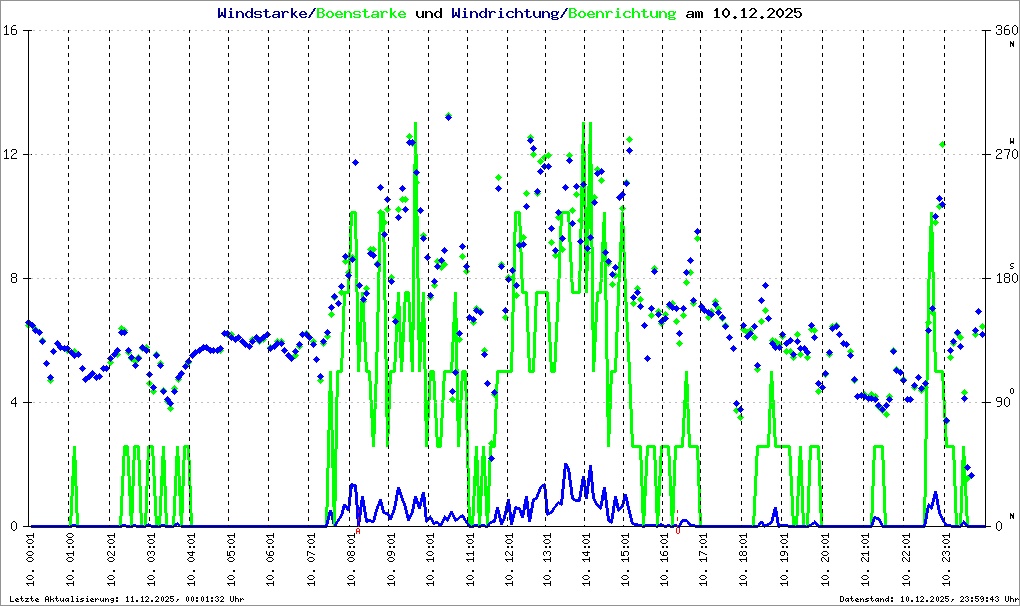Screen dimensions: 1020x606
Task: Click the "10. 20:01" time axis label
Action: 824,558
